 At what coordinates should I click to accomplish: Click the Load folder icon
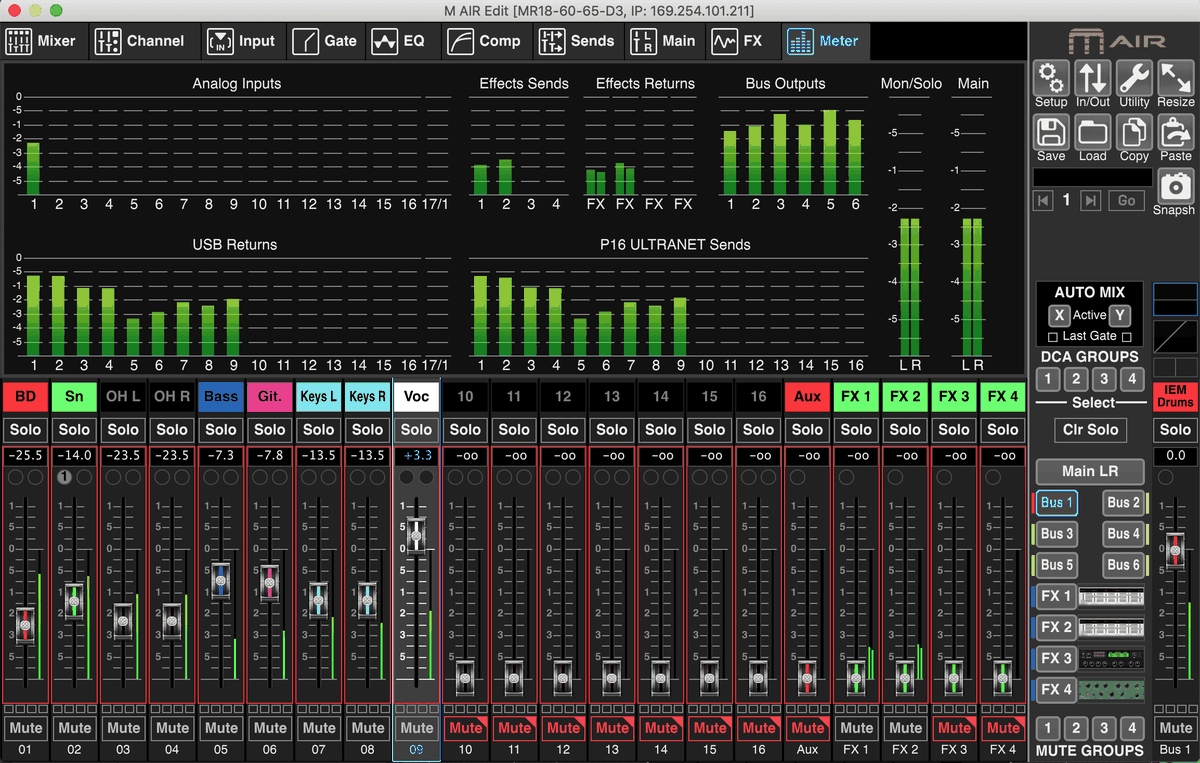point(1092,133)
